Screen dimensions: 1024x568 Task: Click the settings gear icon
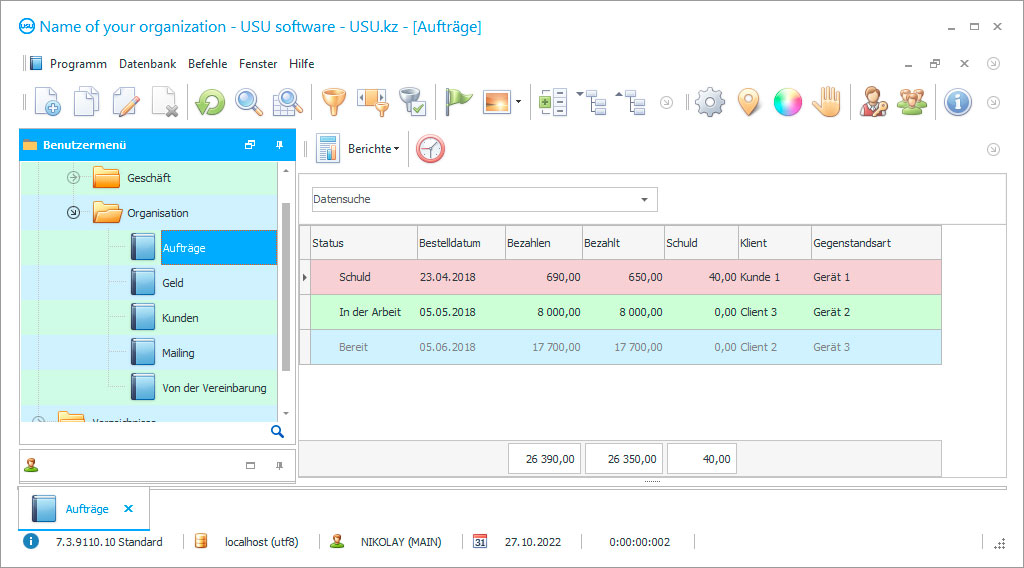click(x=710, y=103)
